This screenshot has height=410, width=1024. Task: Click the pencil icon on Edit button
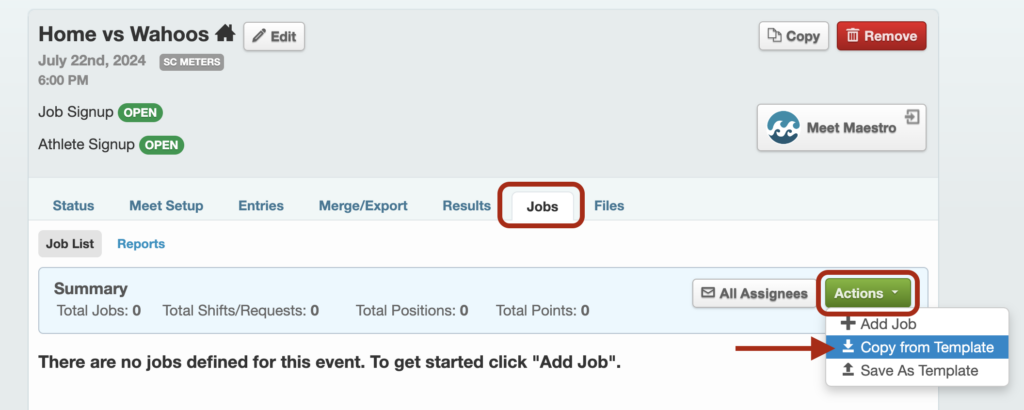259,36
